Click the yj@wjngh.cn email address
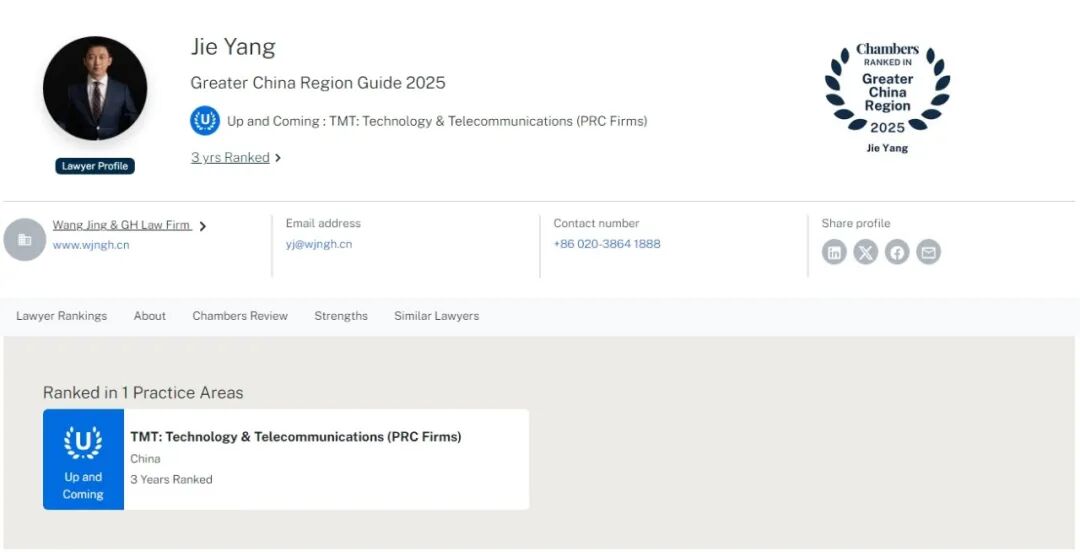 click(x=319, y=244)
